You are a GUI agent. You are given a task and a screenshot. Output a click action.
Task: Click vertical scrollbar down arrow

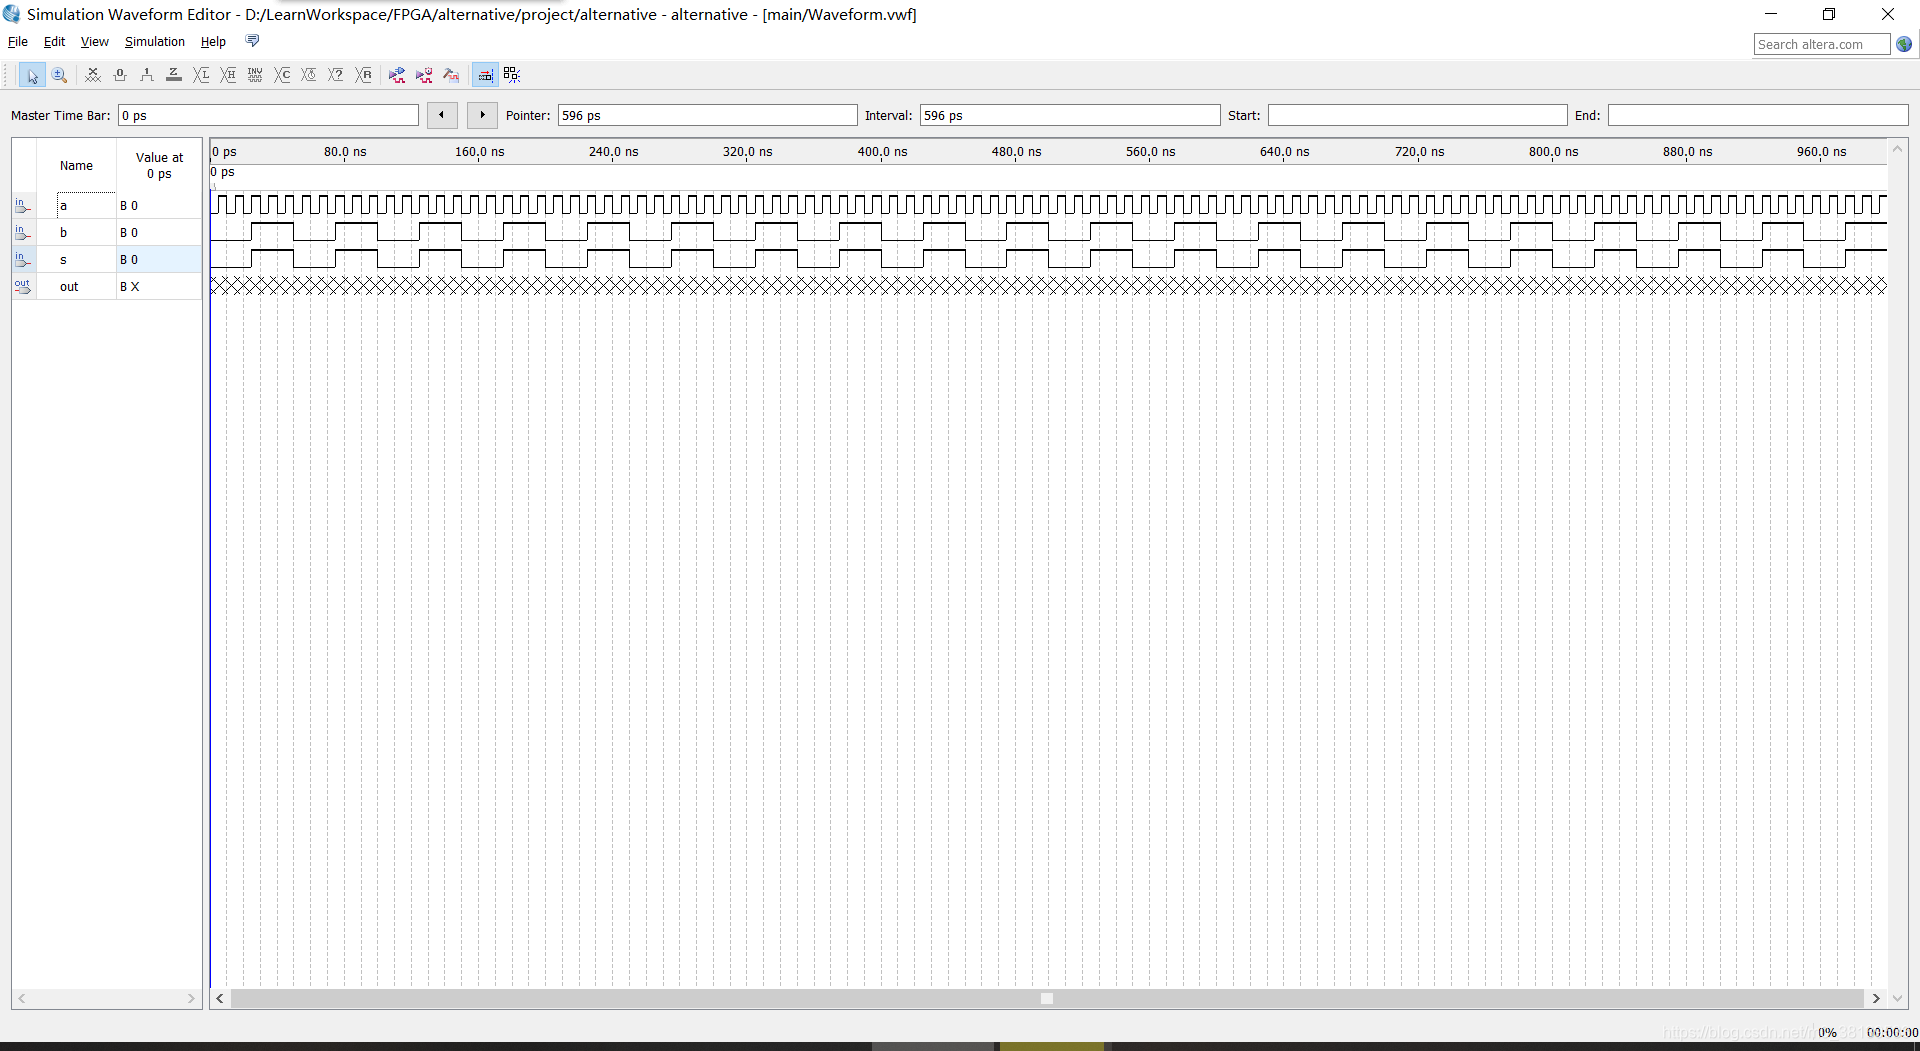pos(1897,999)
